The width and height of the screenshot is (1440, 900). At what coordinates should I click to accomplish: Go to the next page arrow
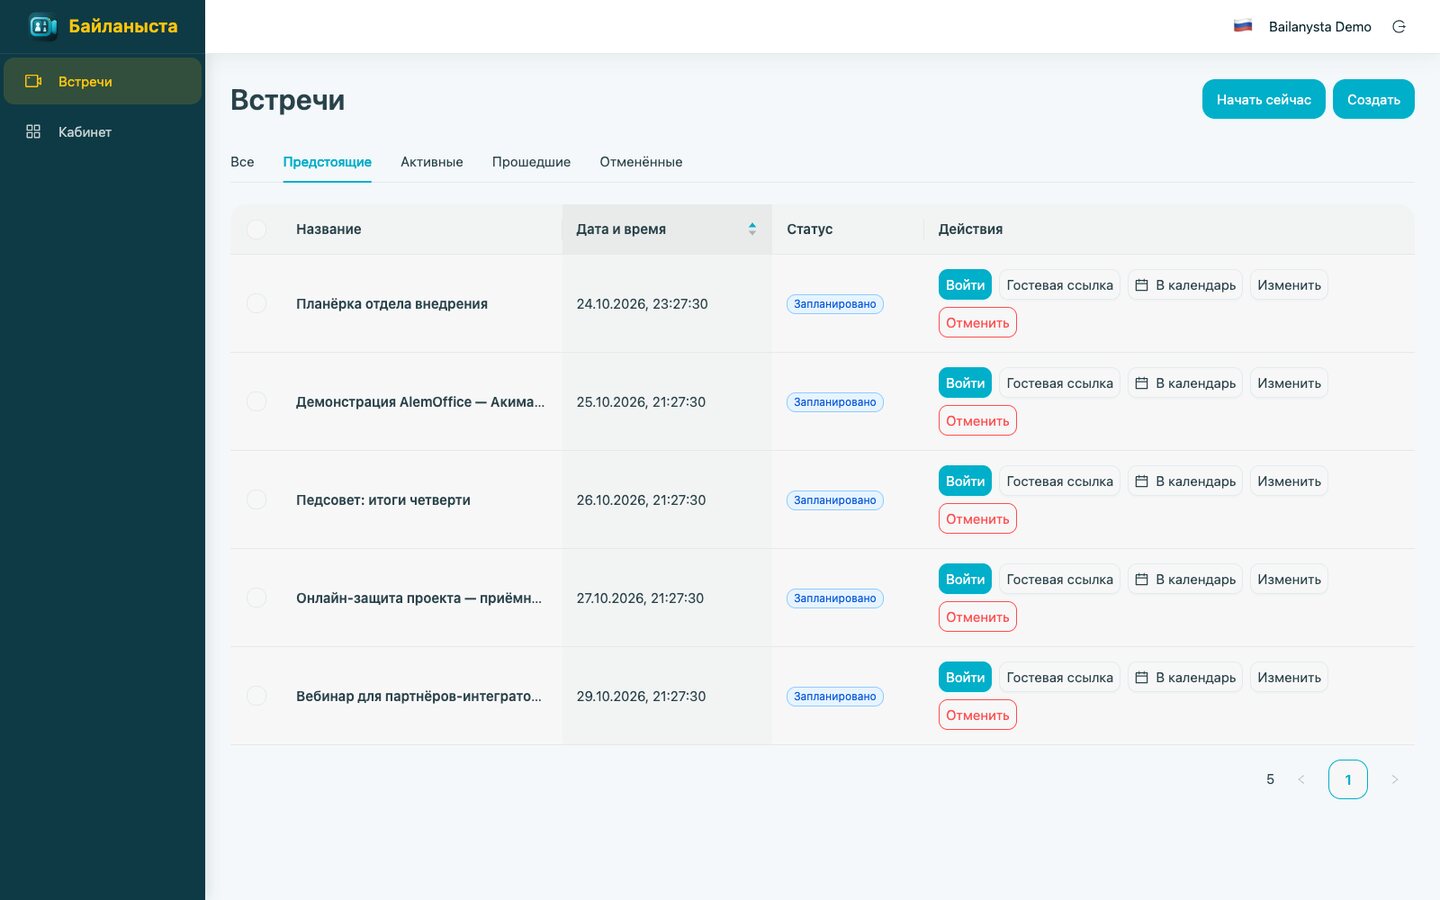click(x=1394, y=779)
